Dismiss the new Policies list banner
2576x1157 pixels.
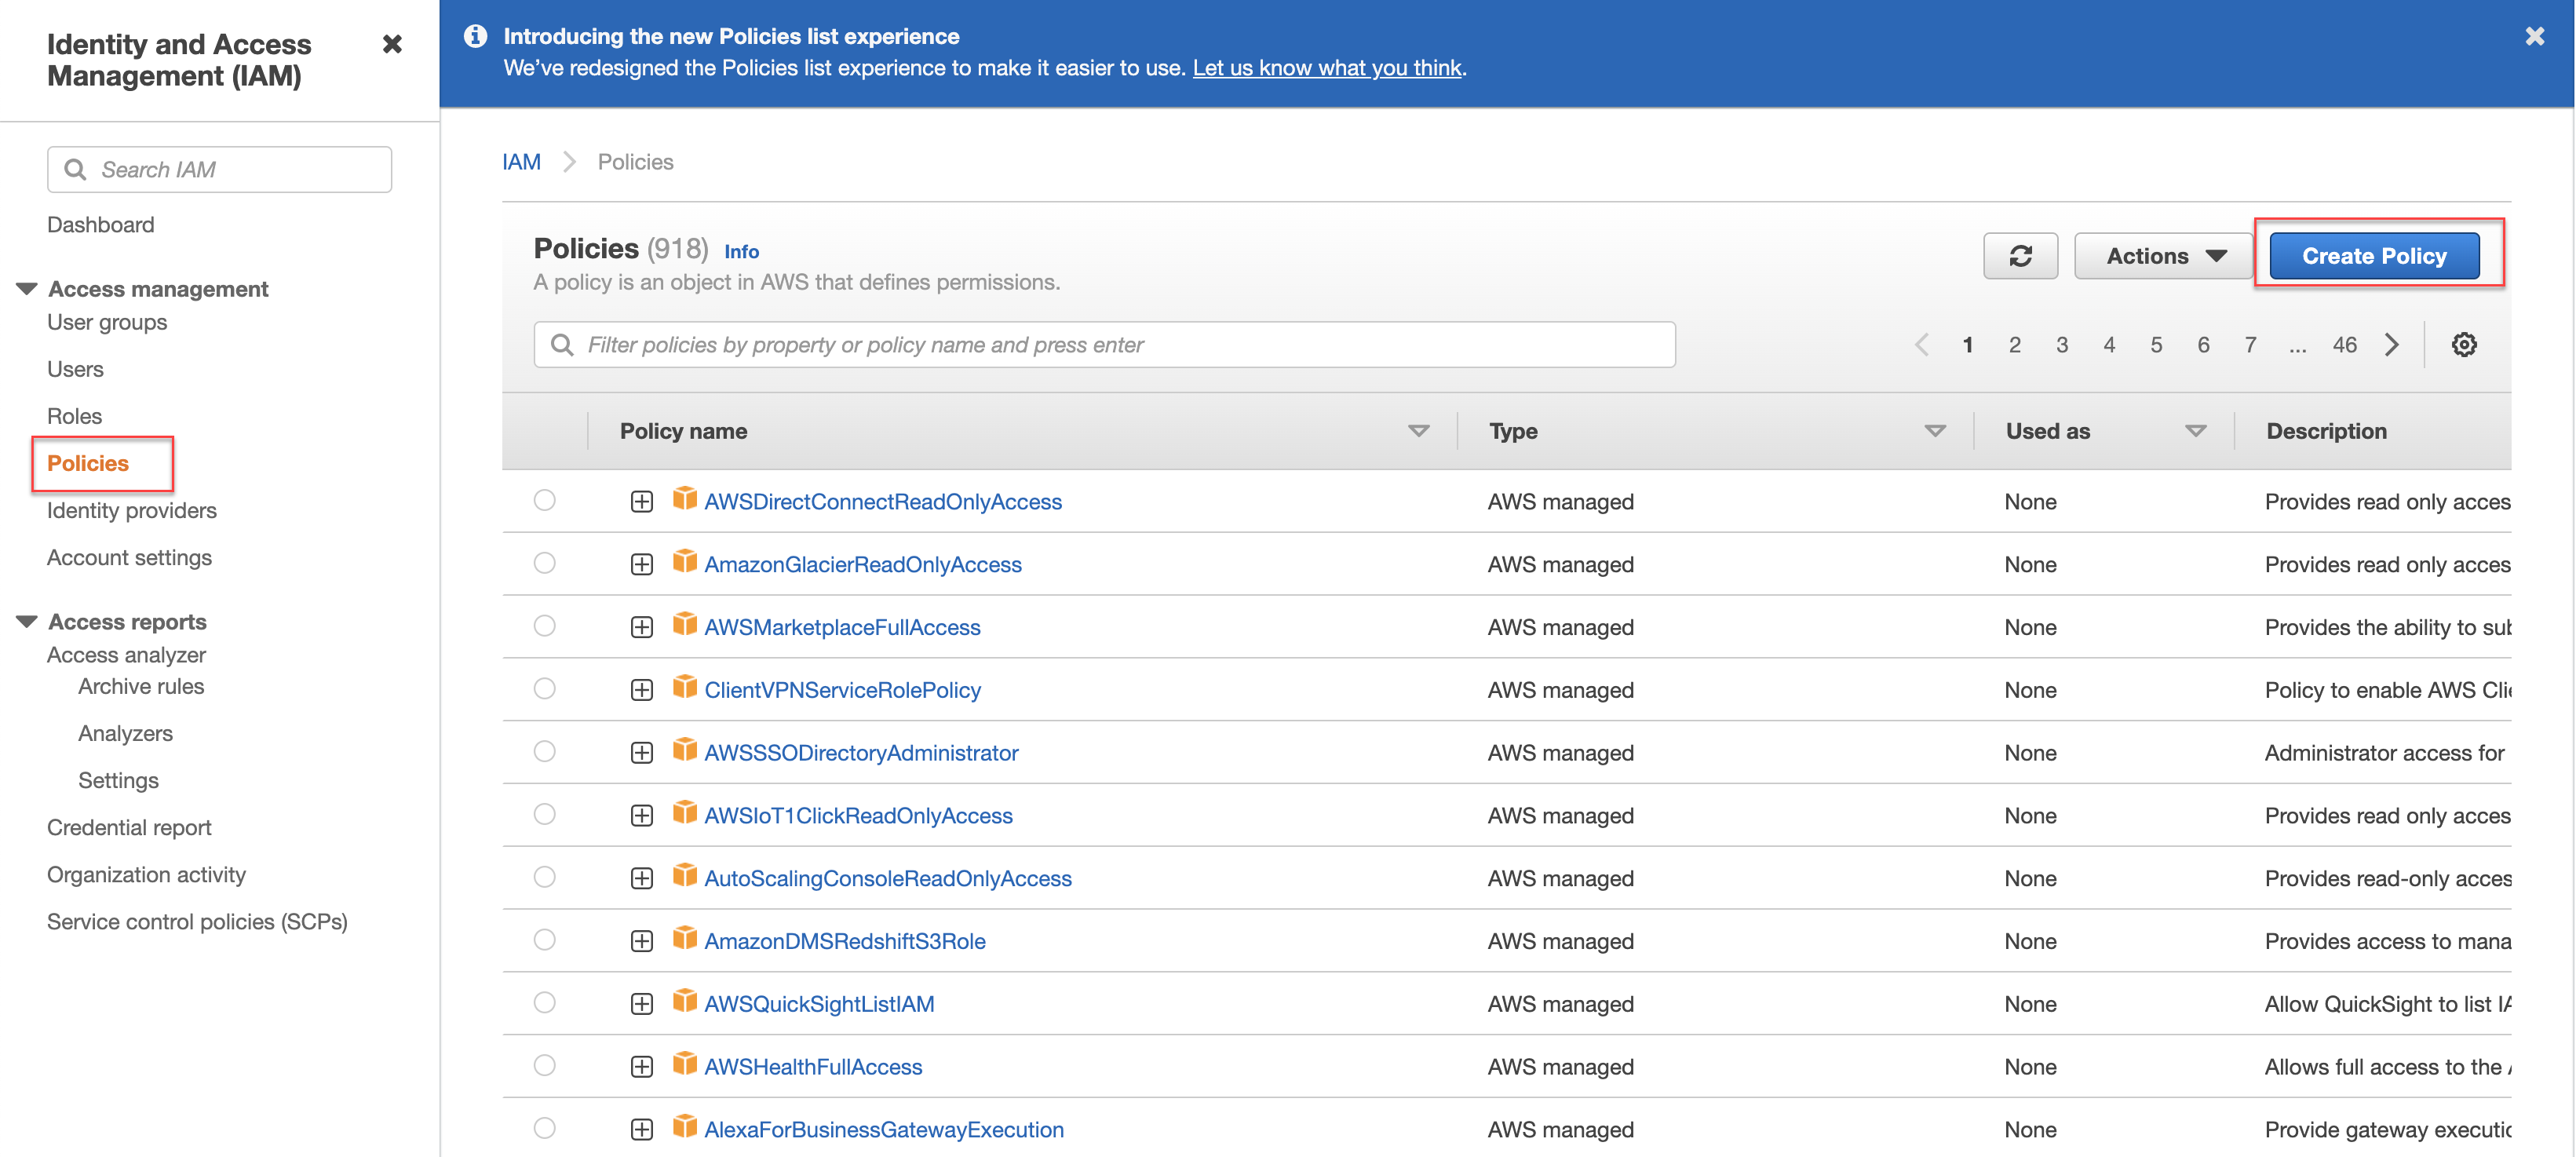2534,37
